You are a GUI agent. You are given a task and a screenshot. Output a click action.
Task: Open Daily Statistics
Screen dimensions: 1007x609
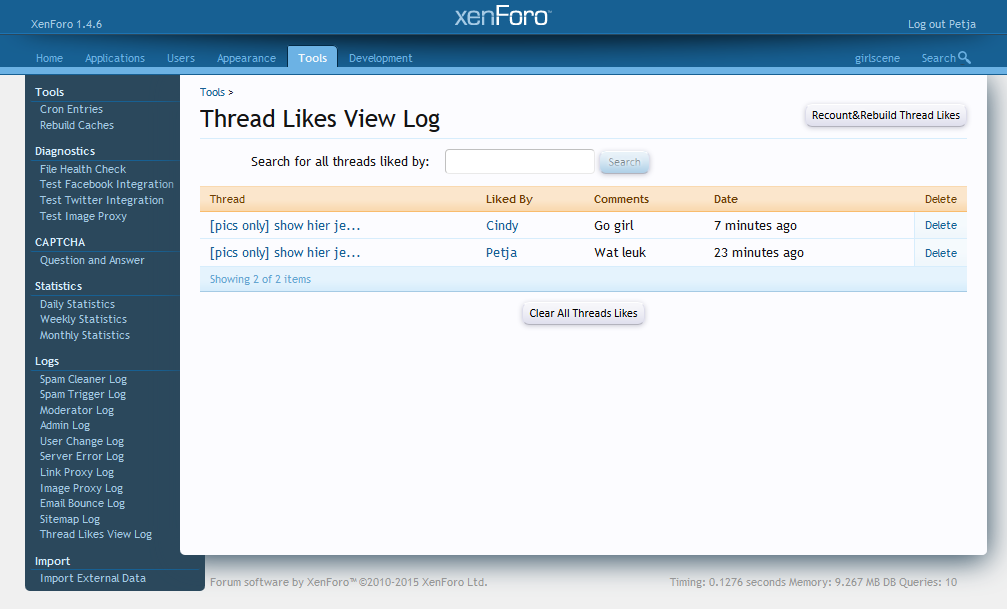coord(77,304)
